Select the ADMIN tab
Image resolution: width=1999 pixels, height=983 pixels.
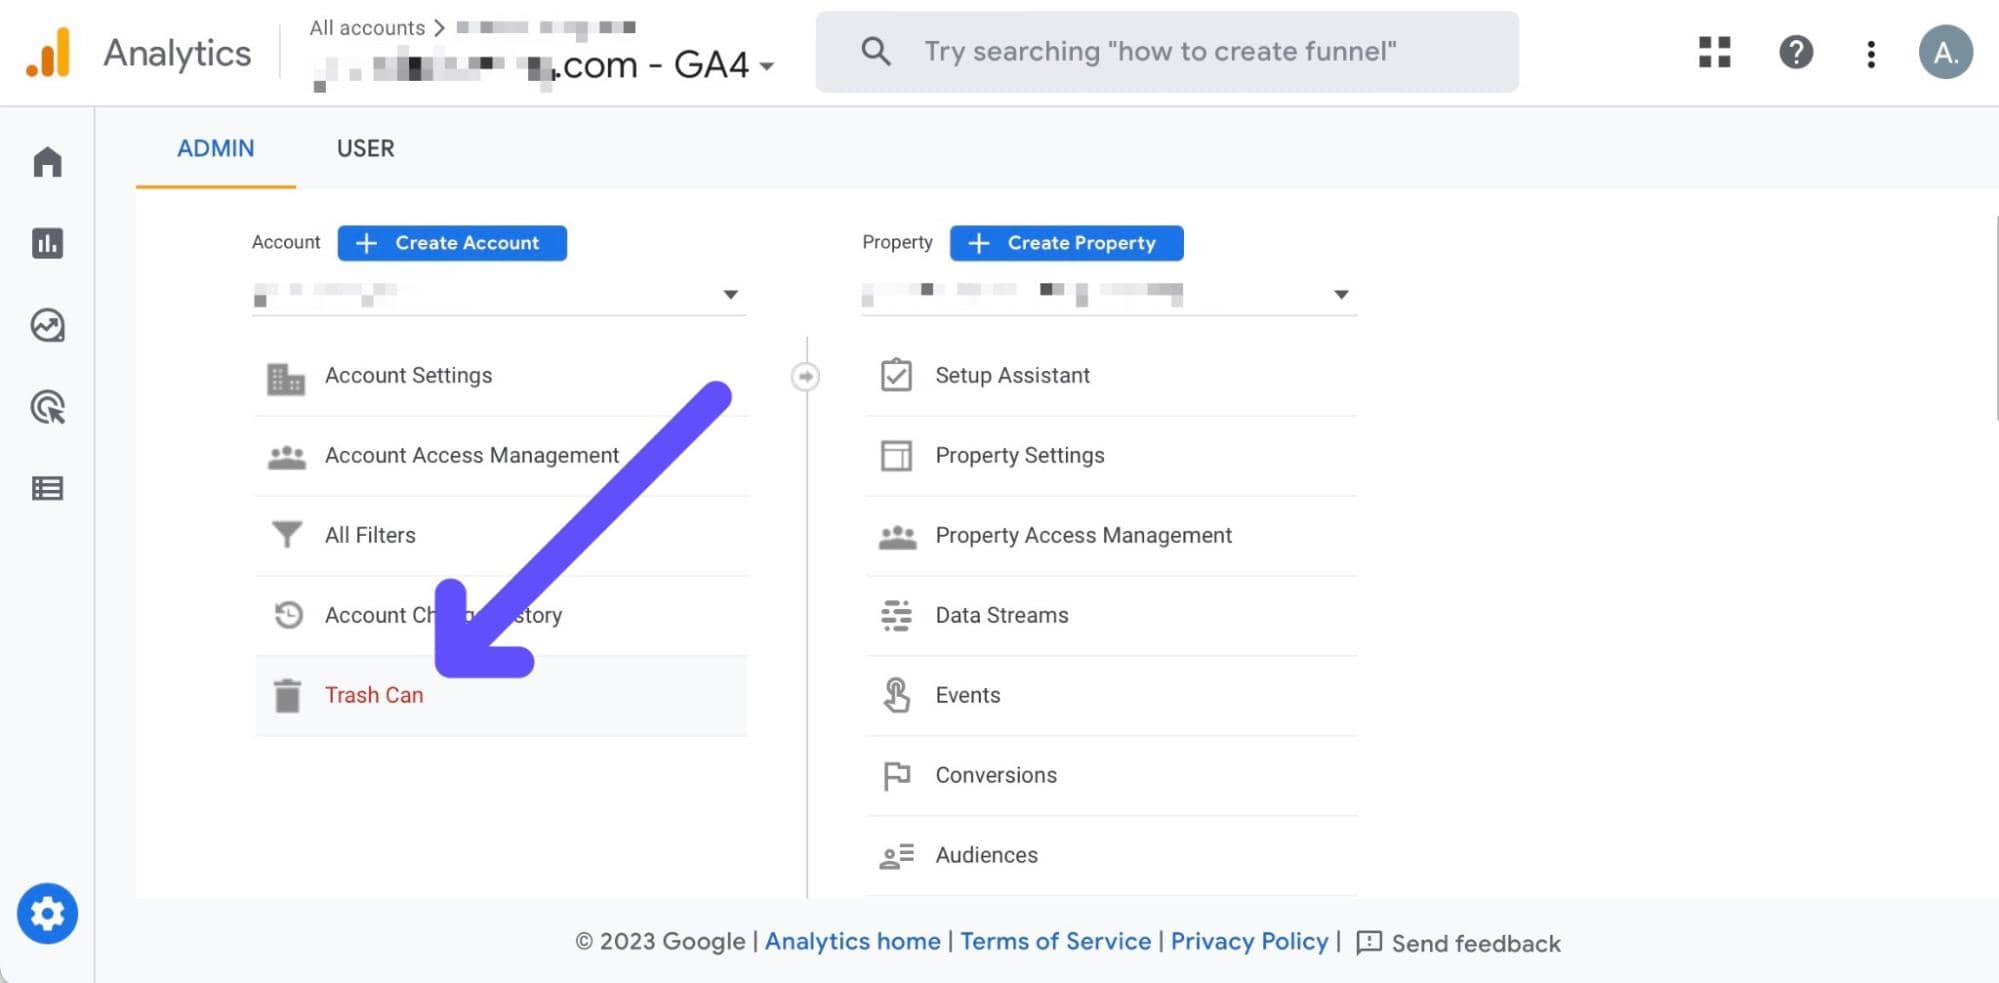[x=215, y=148]
